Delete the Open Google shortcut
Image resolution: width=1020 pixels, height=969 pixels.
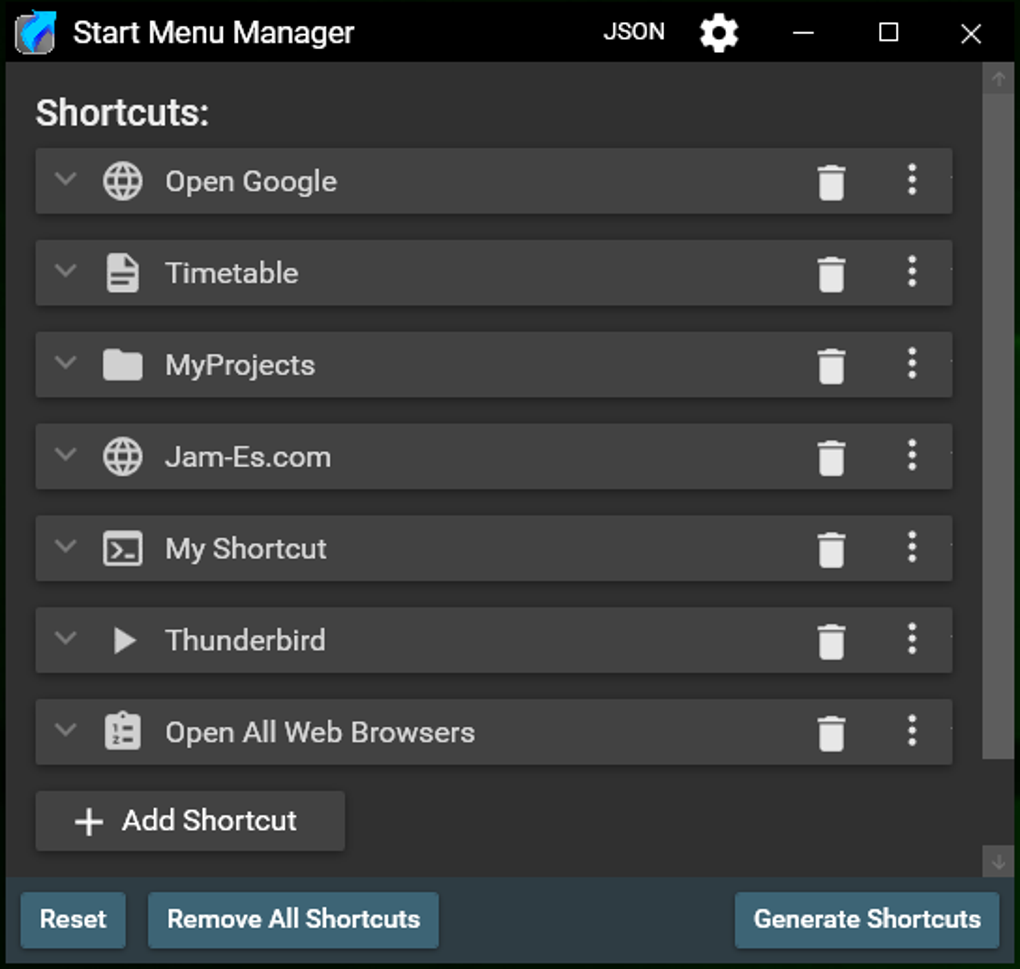pos(831,182)
